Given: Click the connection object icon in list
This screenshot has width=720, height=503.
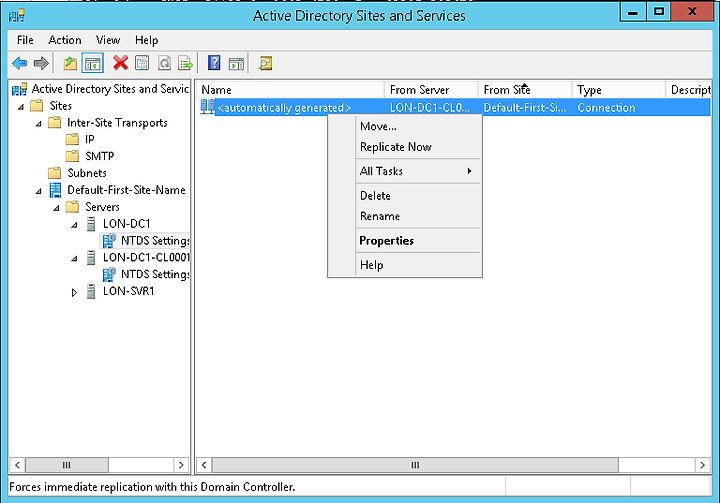Looking at the screenshot, I should click(x=208, y=107).
